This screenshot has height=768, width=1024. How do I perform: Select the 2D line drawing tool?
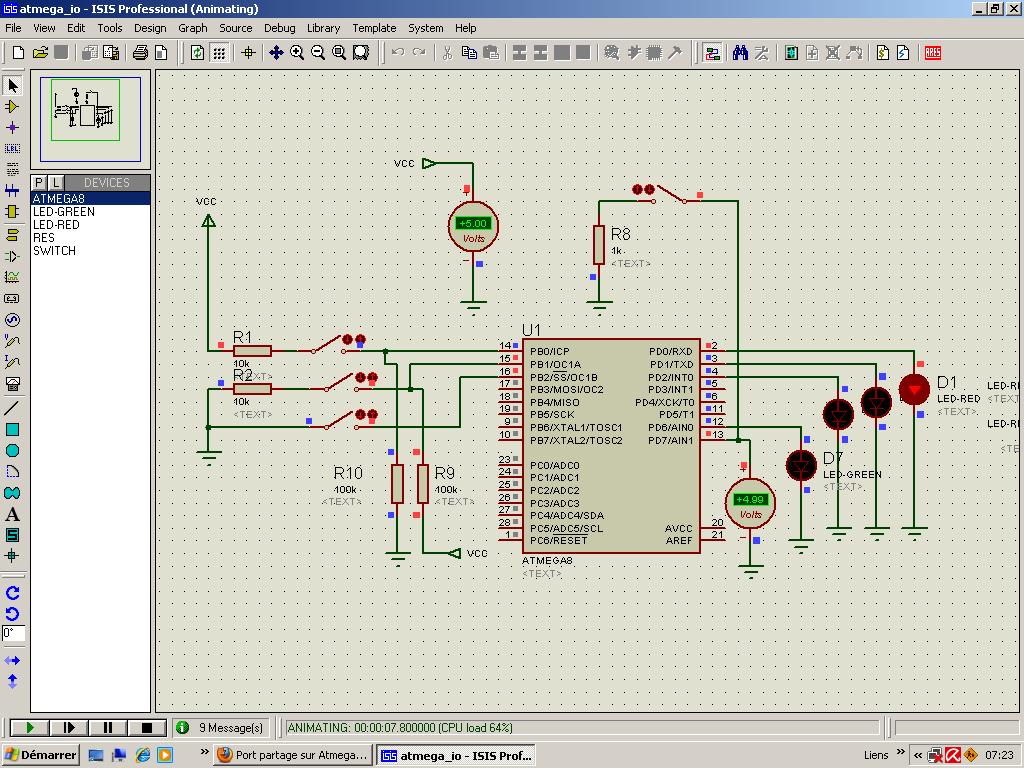click(12, 407)
